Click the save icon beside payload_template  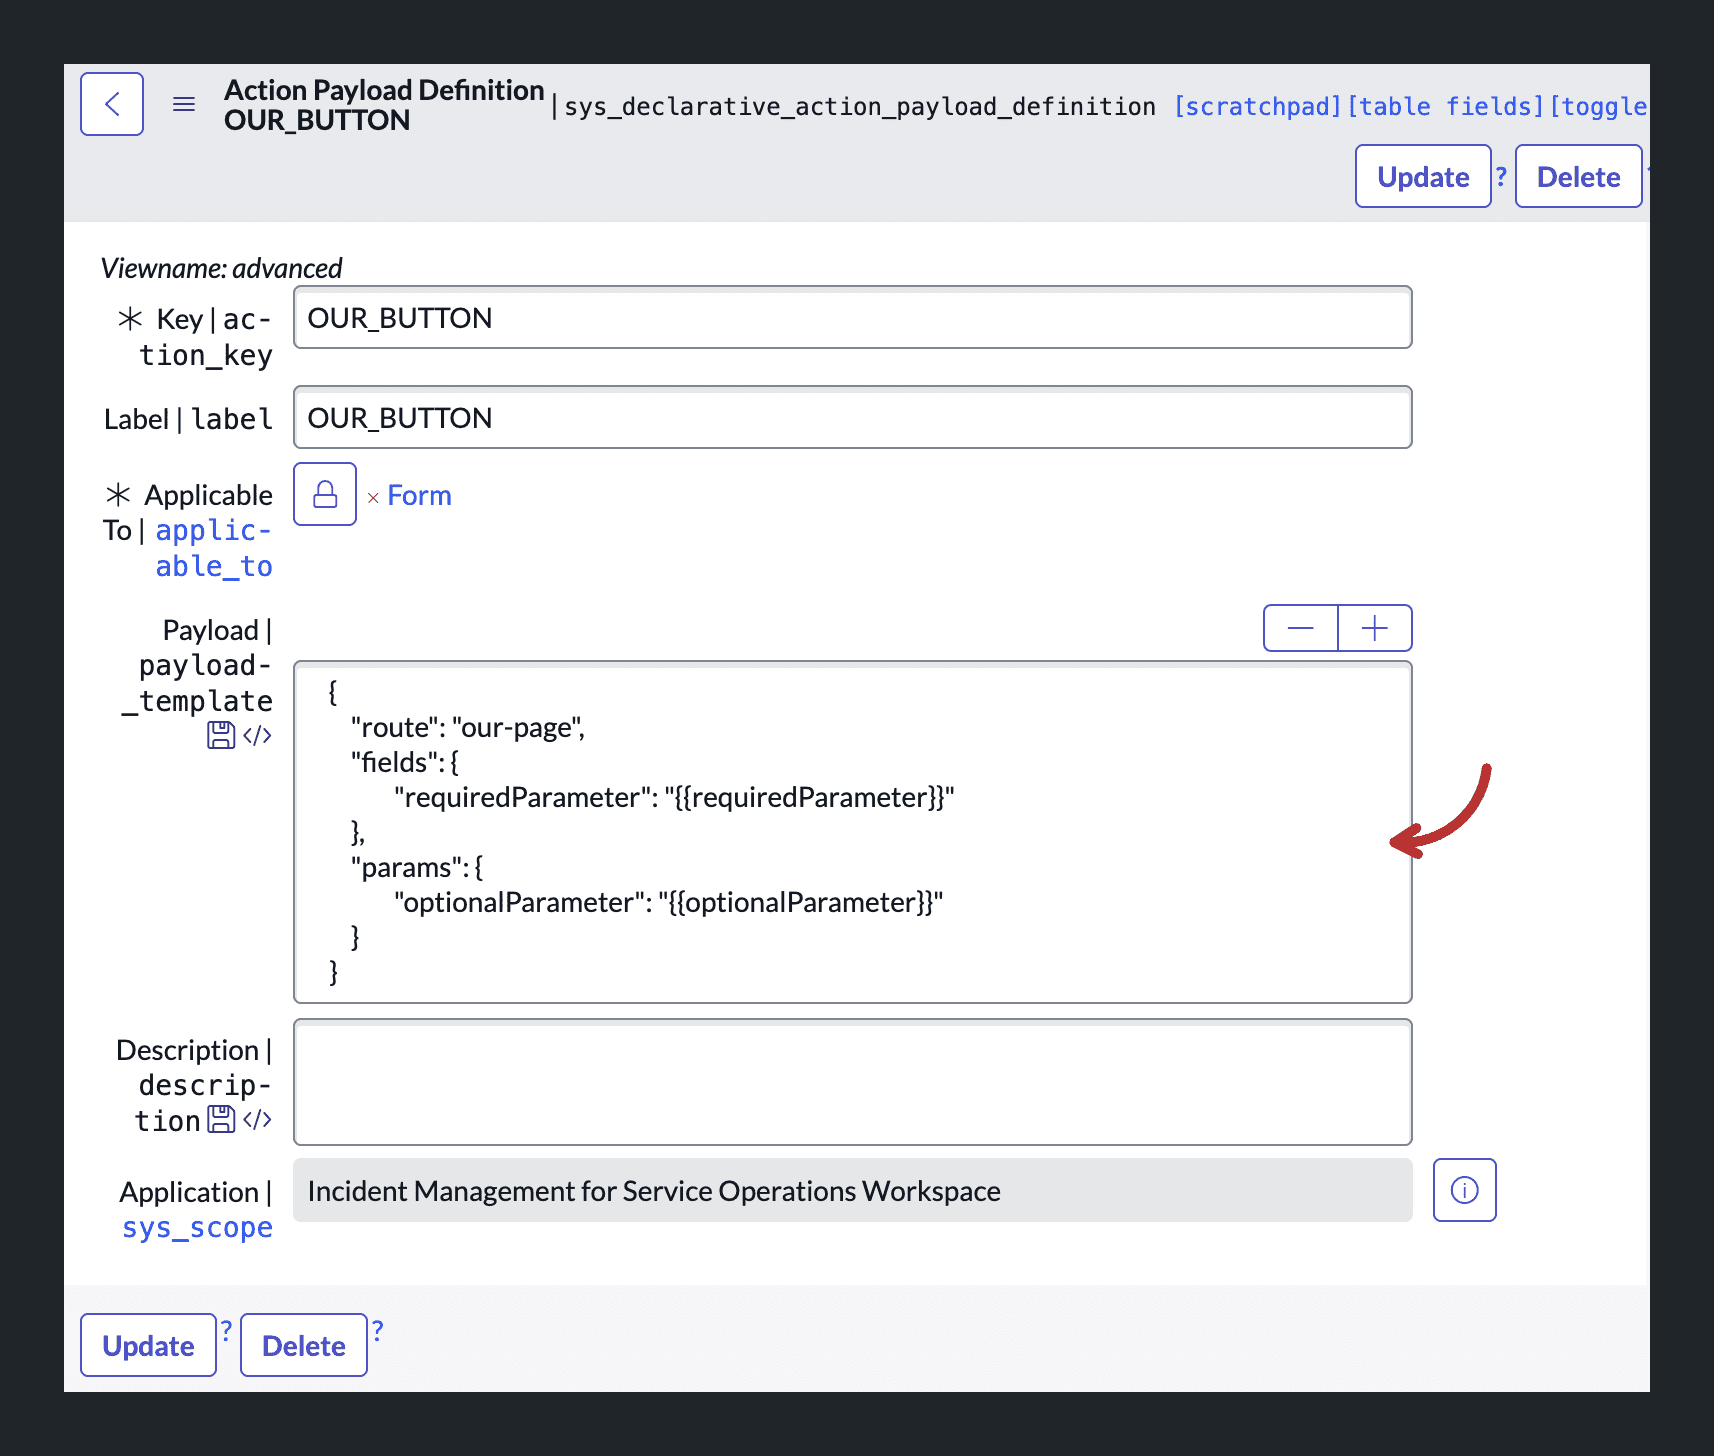[x=221, y=735]
